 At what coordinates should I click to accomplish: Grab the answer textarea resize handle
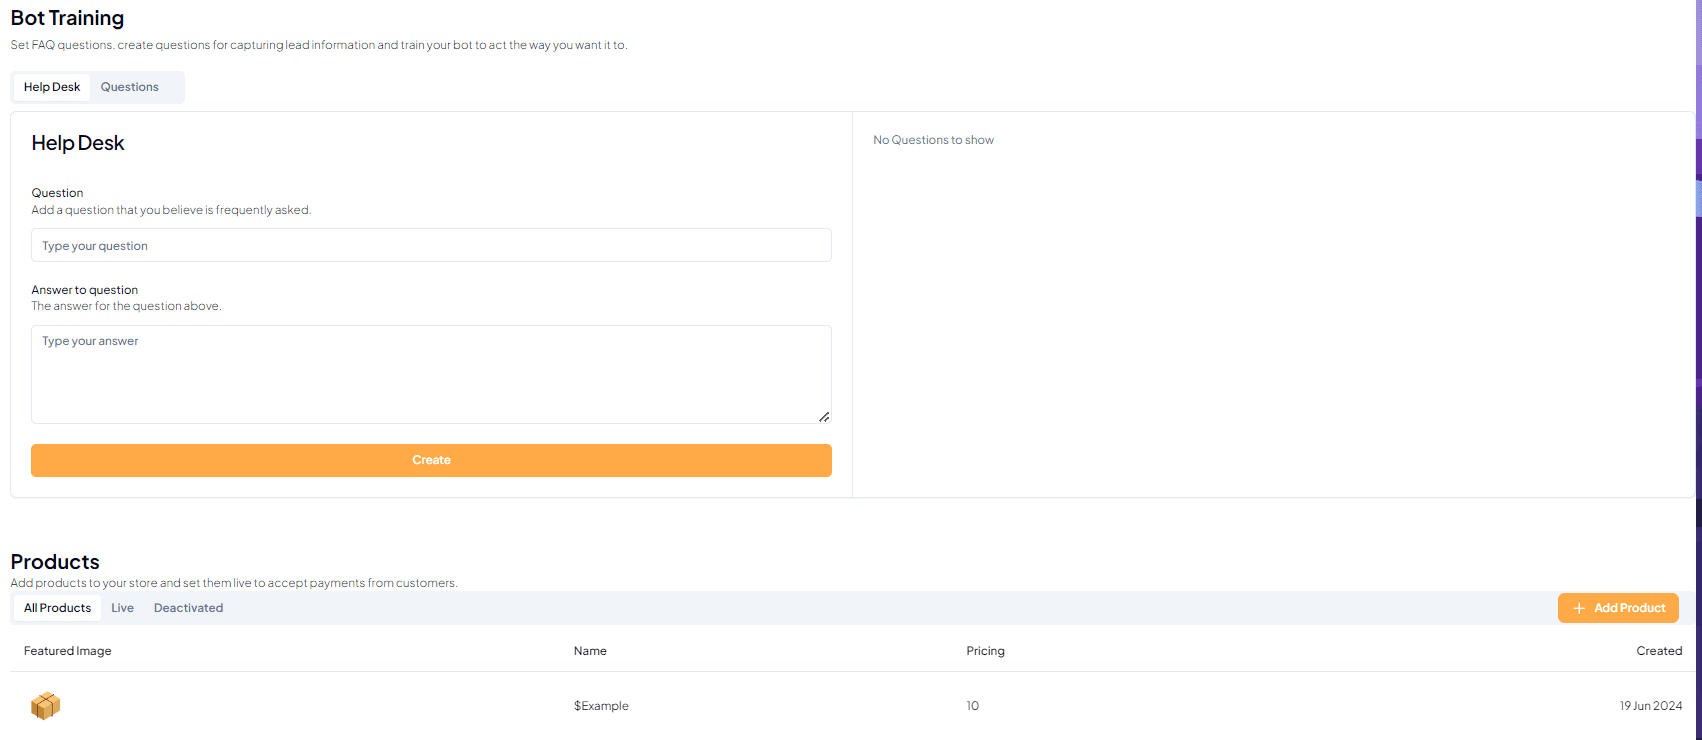click(824, 417)
